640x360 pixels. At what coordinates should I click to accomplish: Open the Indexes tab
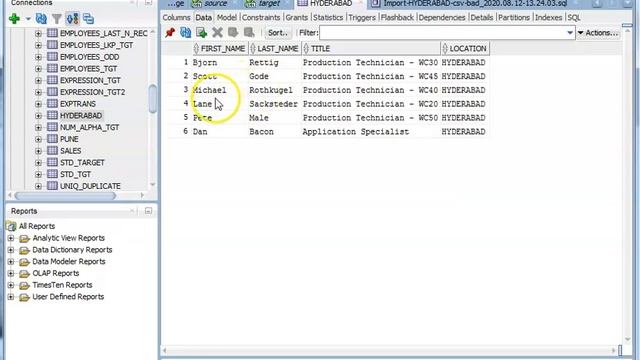(548, 18)
